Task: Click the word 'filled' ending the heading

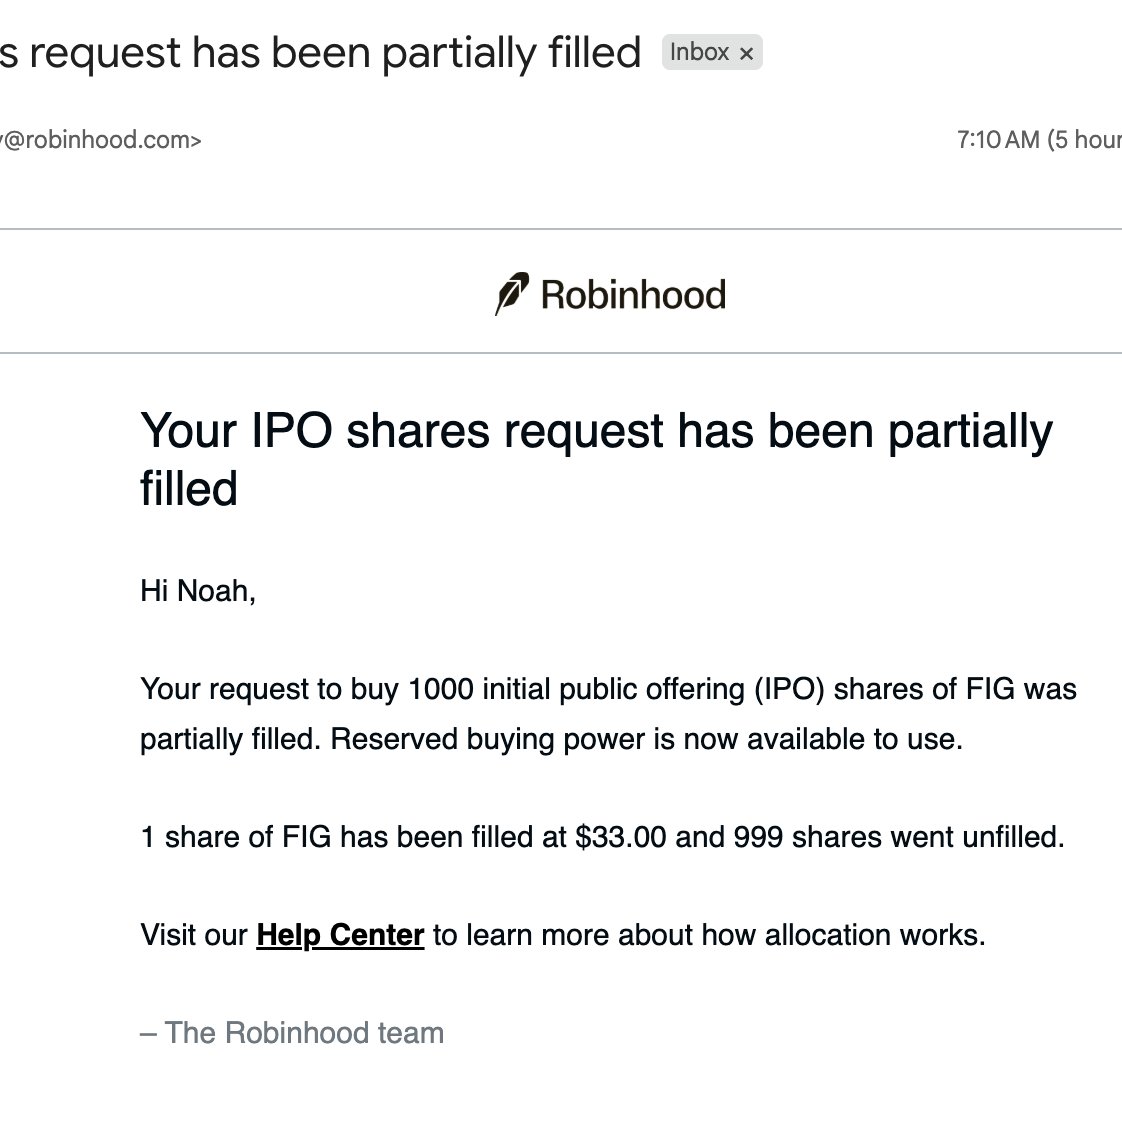Action: pyautogui.click(x=189, y=489)
